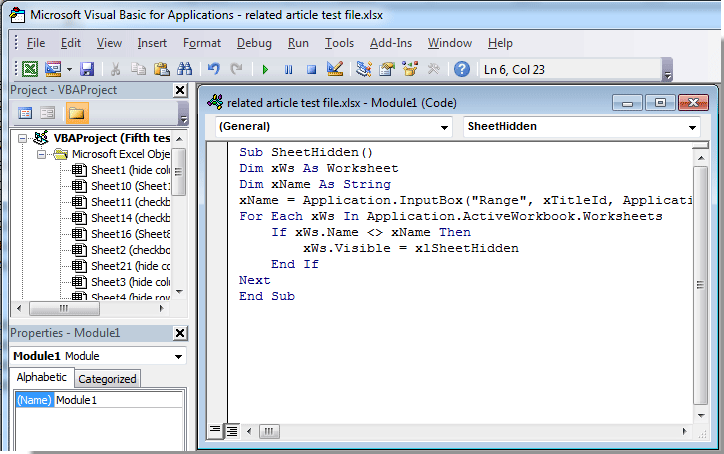The height and width of the screenshot is (454, 724).
Task: Click project tree scroll down arrow
Action: tap(180, 292)
